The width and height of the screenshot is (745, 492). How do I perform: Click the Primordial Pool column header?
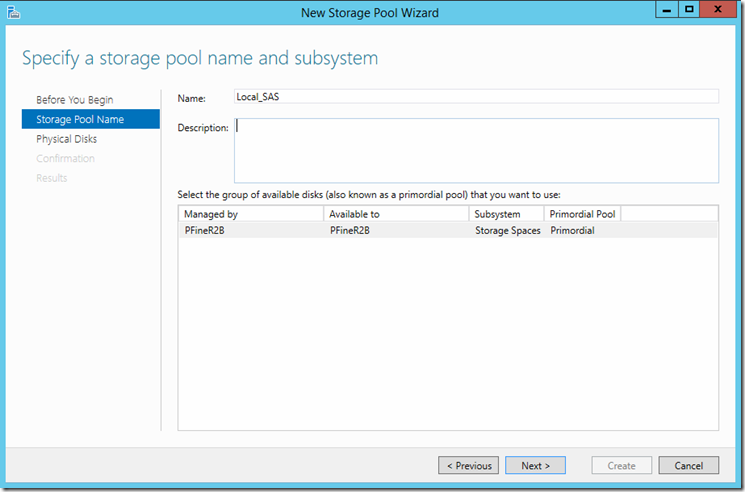pyautogui.click(x=583, y=214)
